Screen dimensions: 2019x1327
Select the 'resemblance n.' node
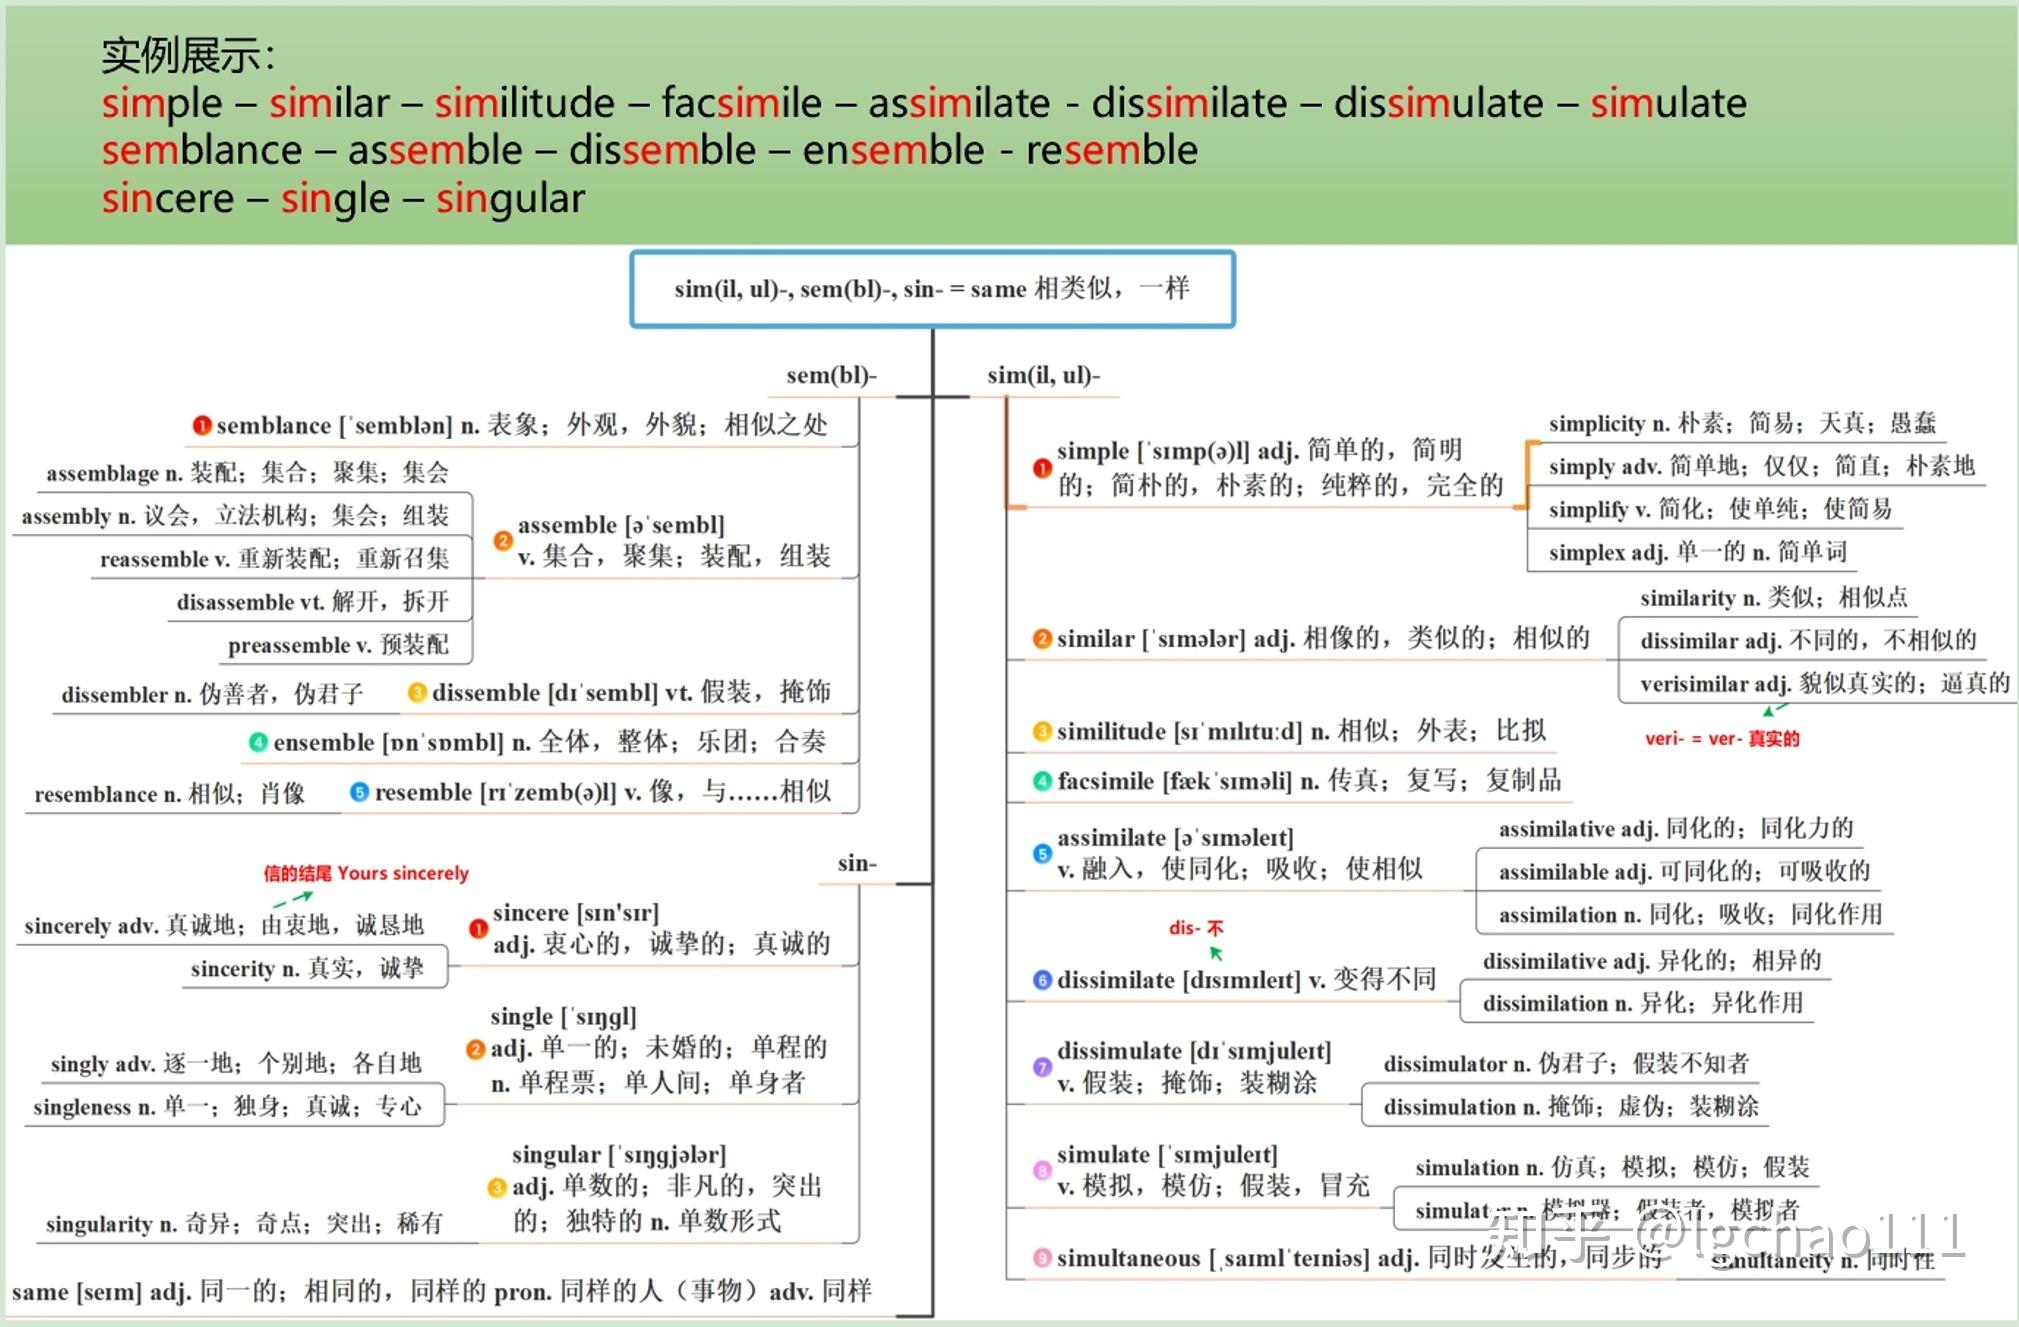click(x=169, y=794)
